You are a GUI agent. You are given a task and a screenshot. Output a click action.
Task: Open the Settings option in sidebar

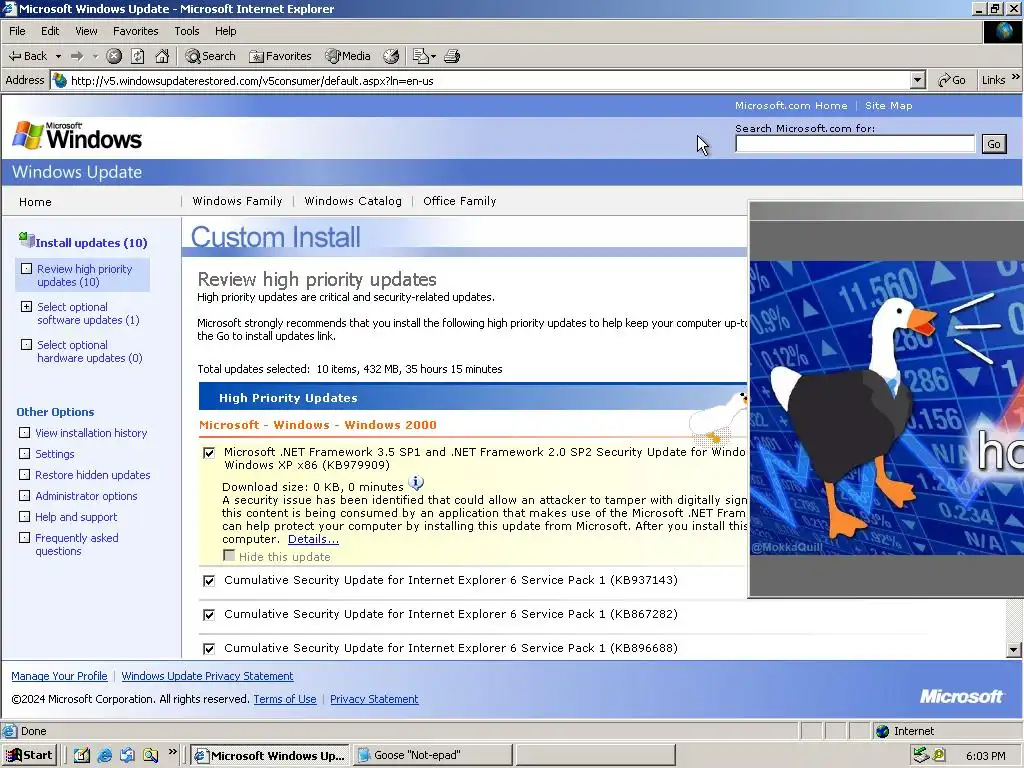tap(54, 454)
